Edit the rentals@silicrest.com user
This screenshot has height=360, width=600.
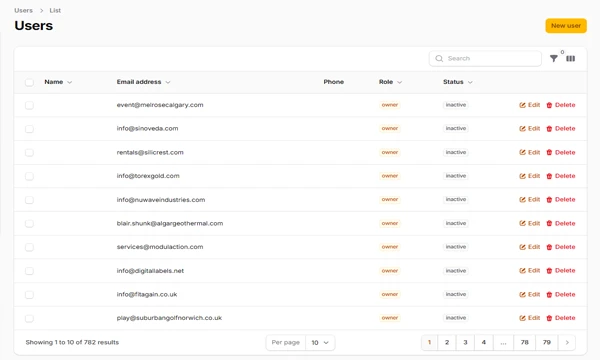[530, 152]
